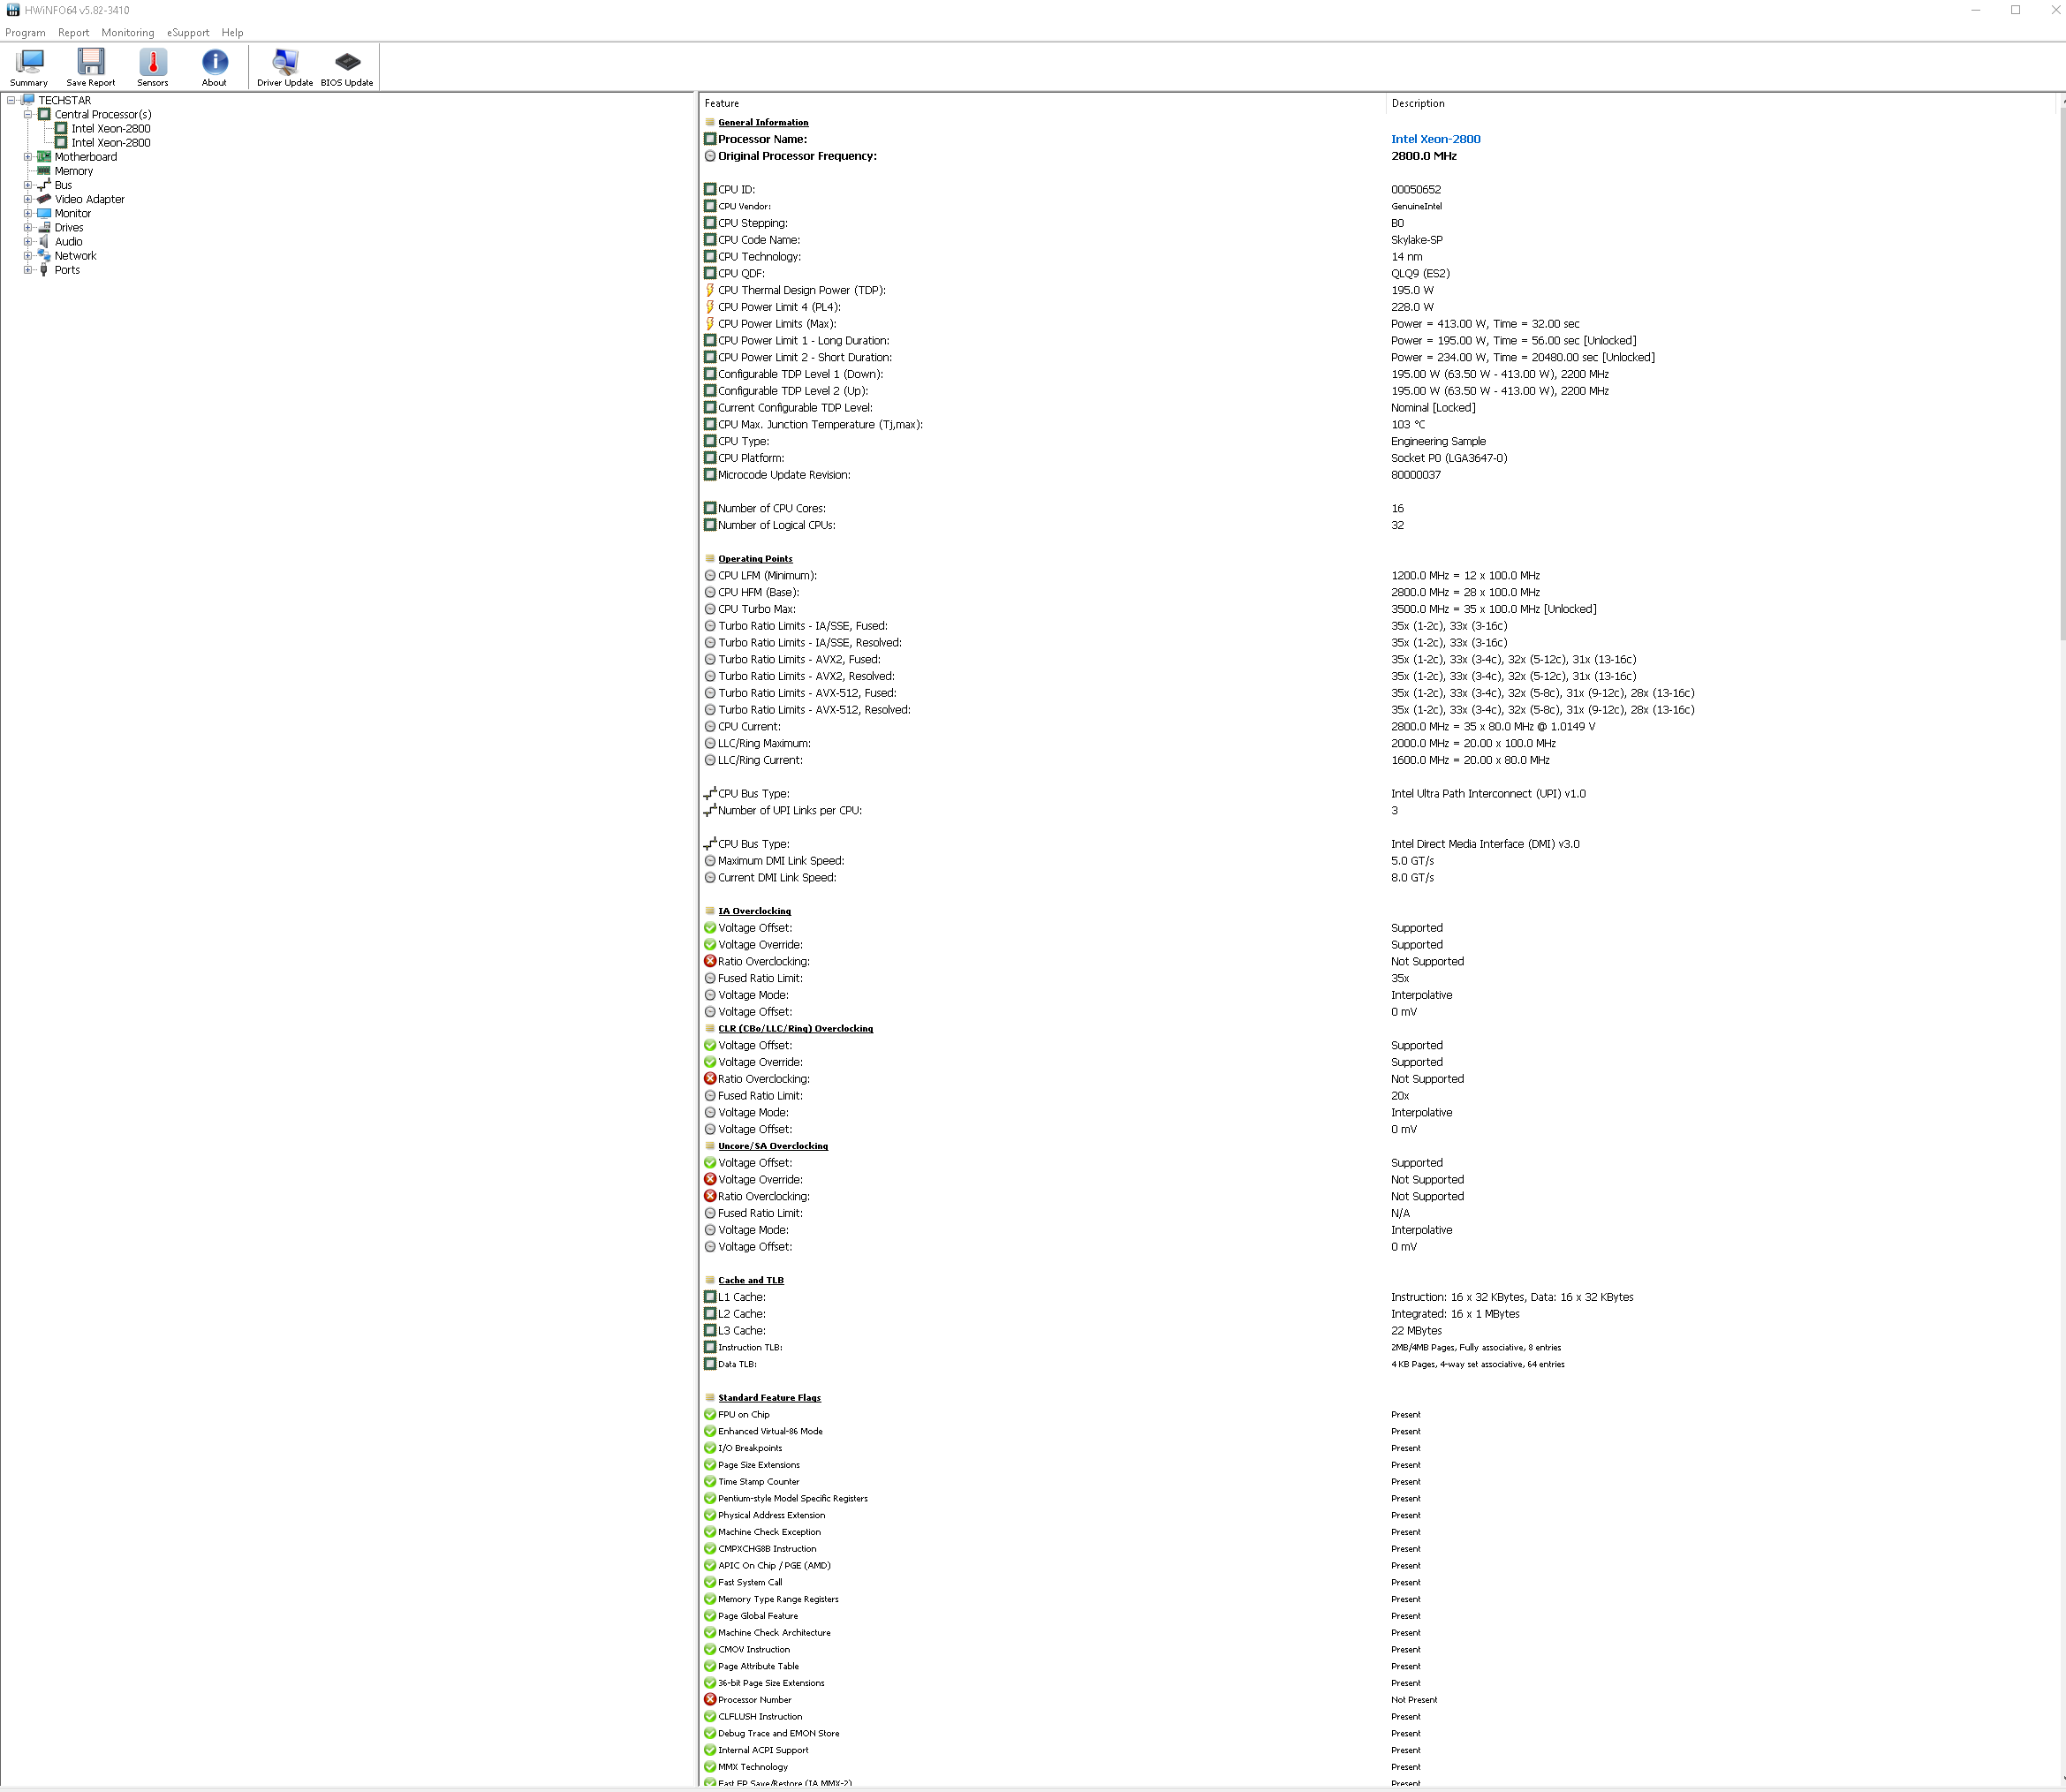
Task: Click the Bus icon in tree
Action: tap(44, 185)
